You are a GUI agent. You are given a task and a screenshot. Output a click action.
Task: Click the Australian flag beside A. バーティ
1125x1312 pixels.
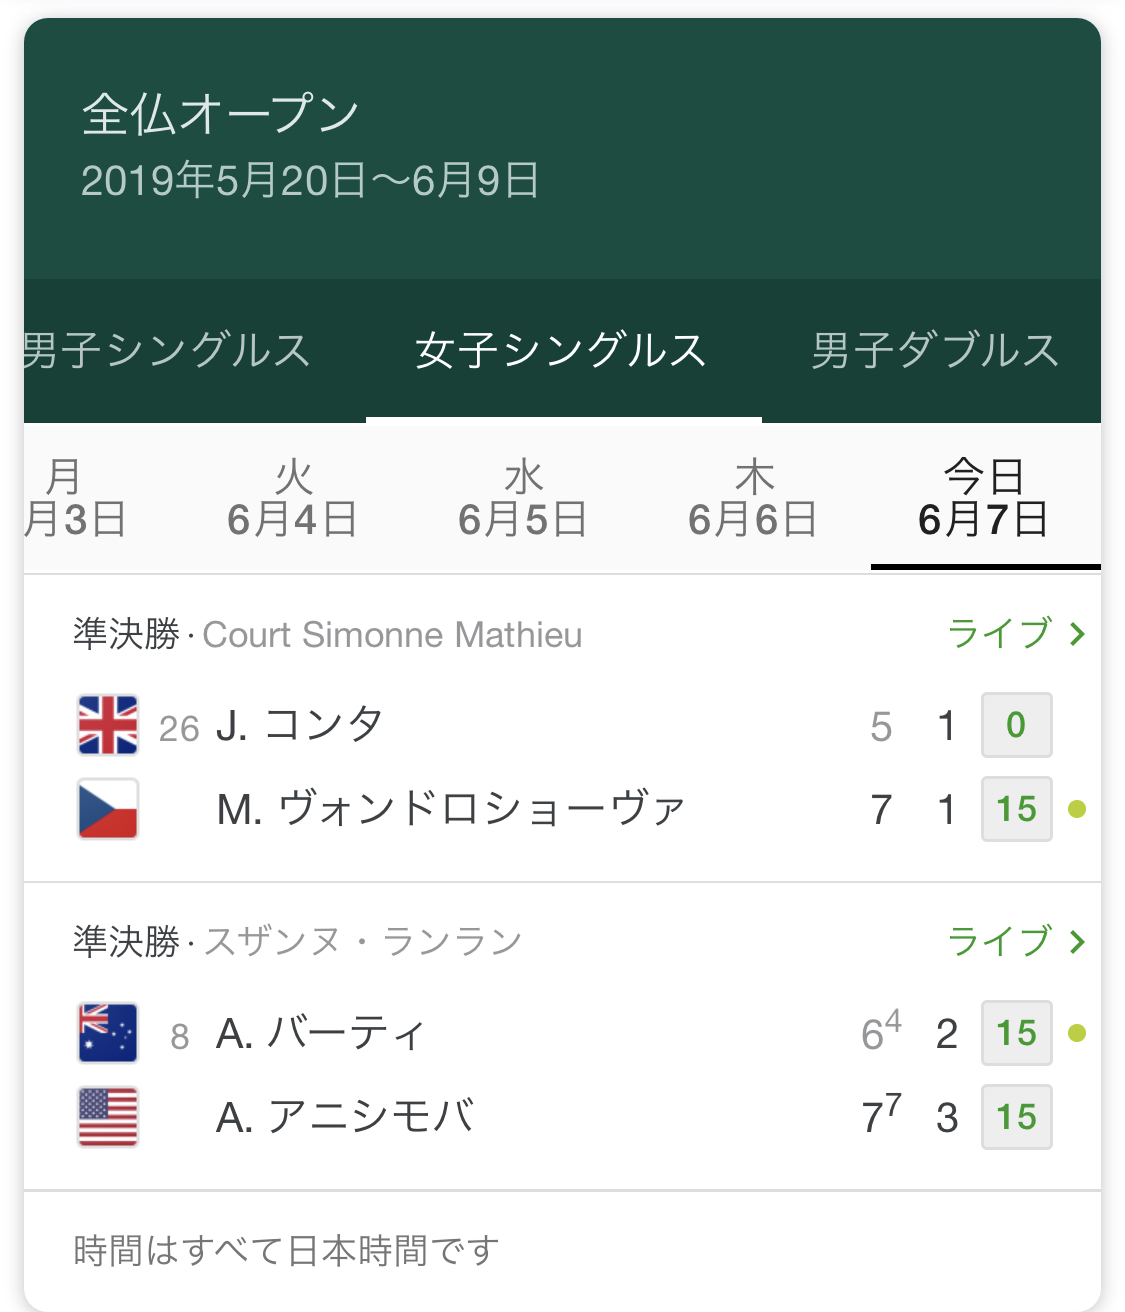108,1033
